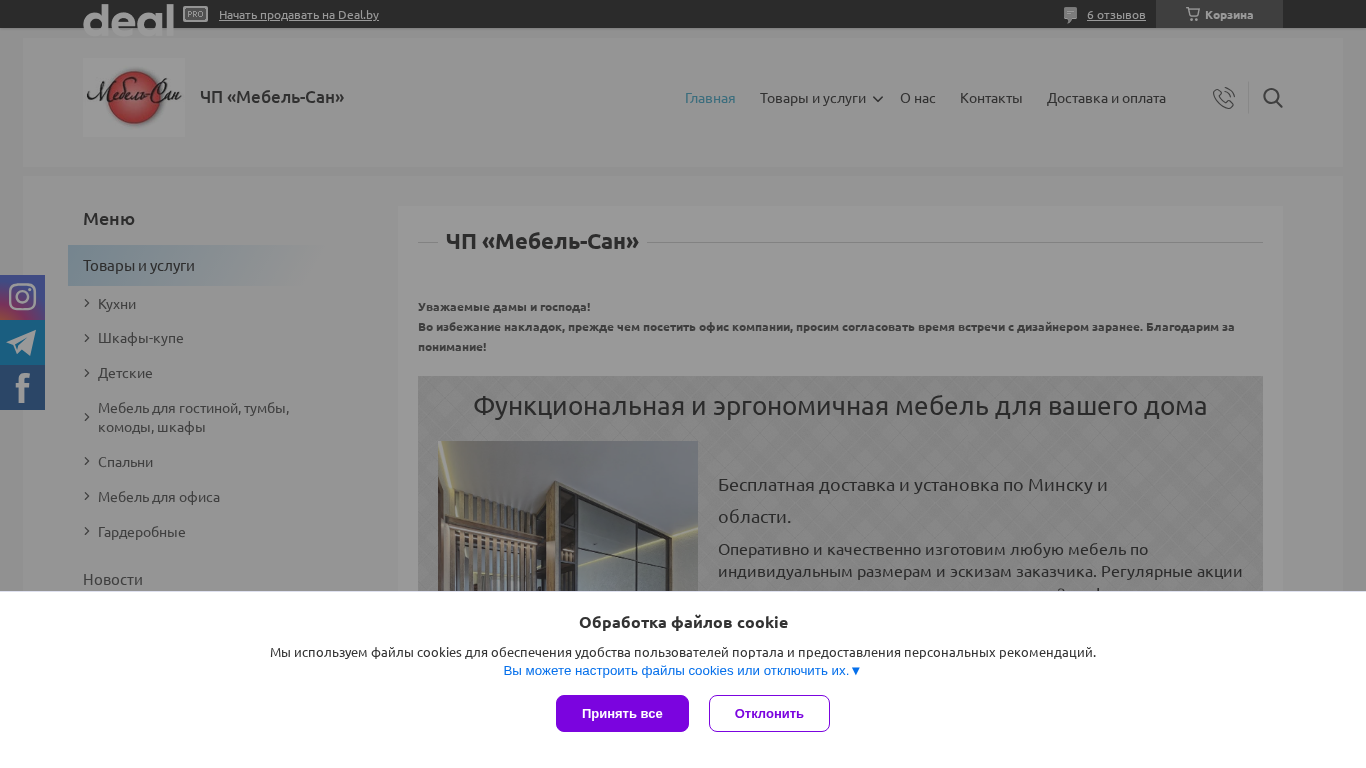The height and width of the screenshot is (768, 1366).
Task: Open the Кухни category link
Action: point(117,304)
